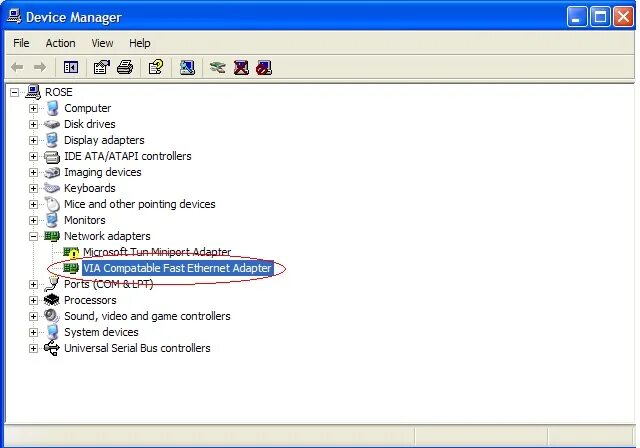Expand the Disk drives node
The image size is (640, 448).
pos(33,124)
